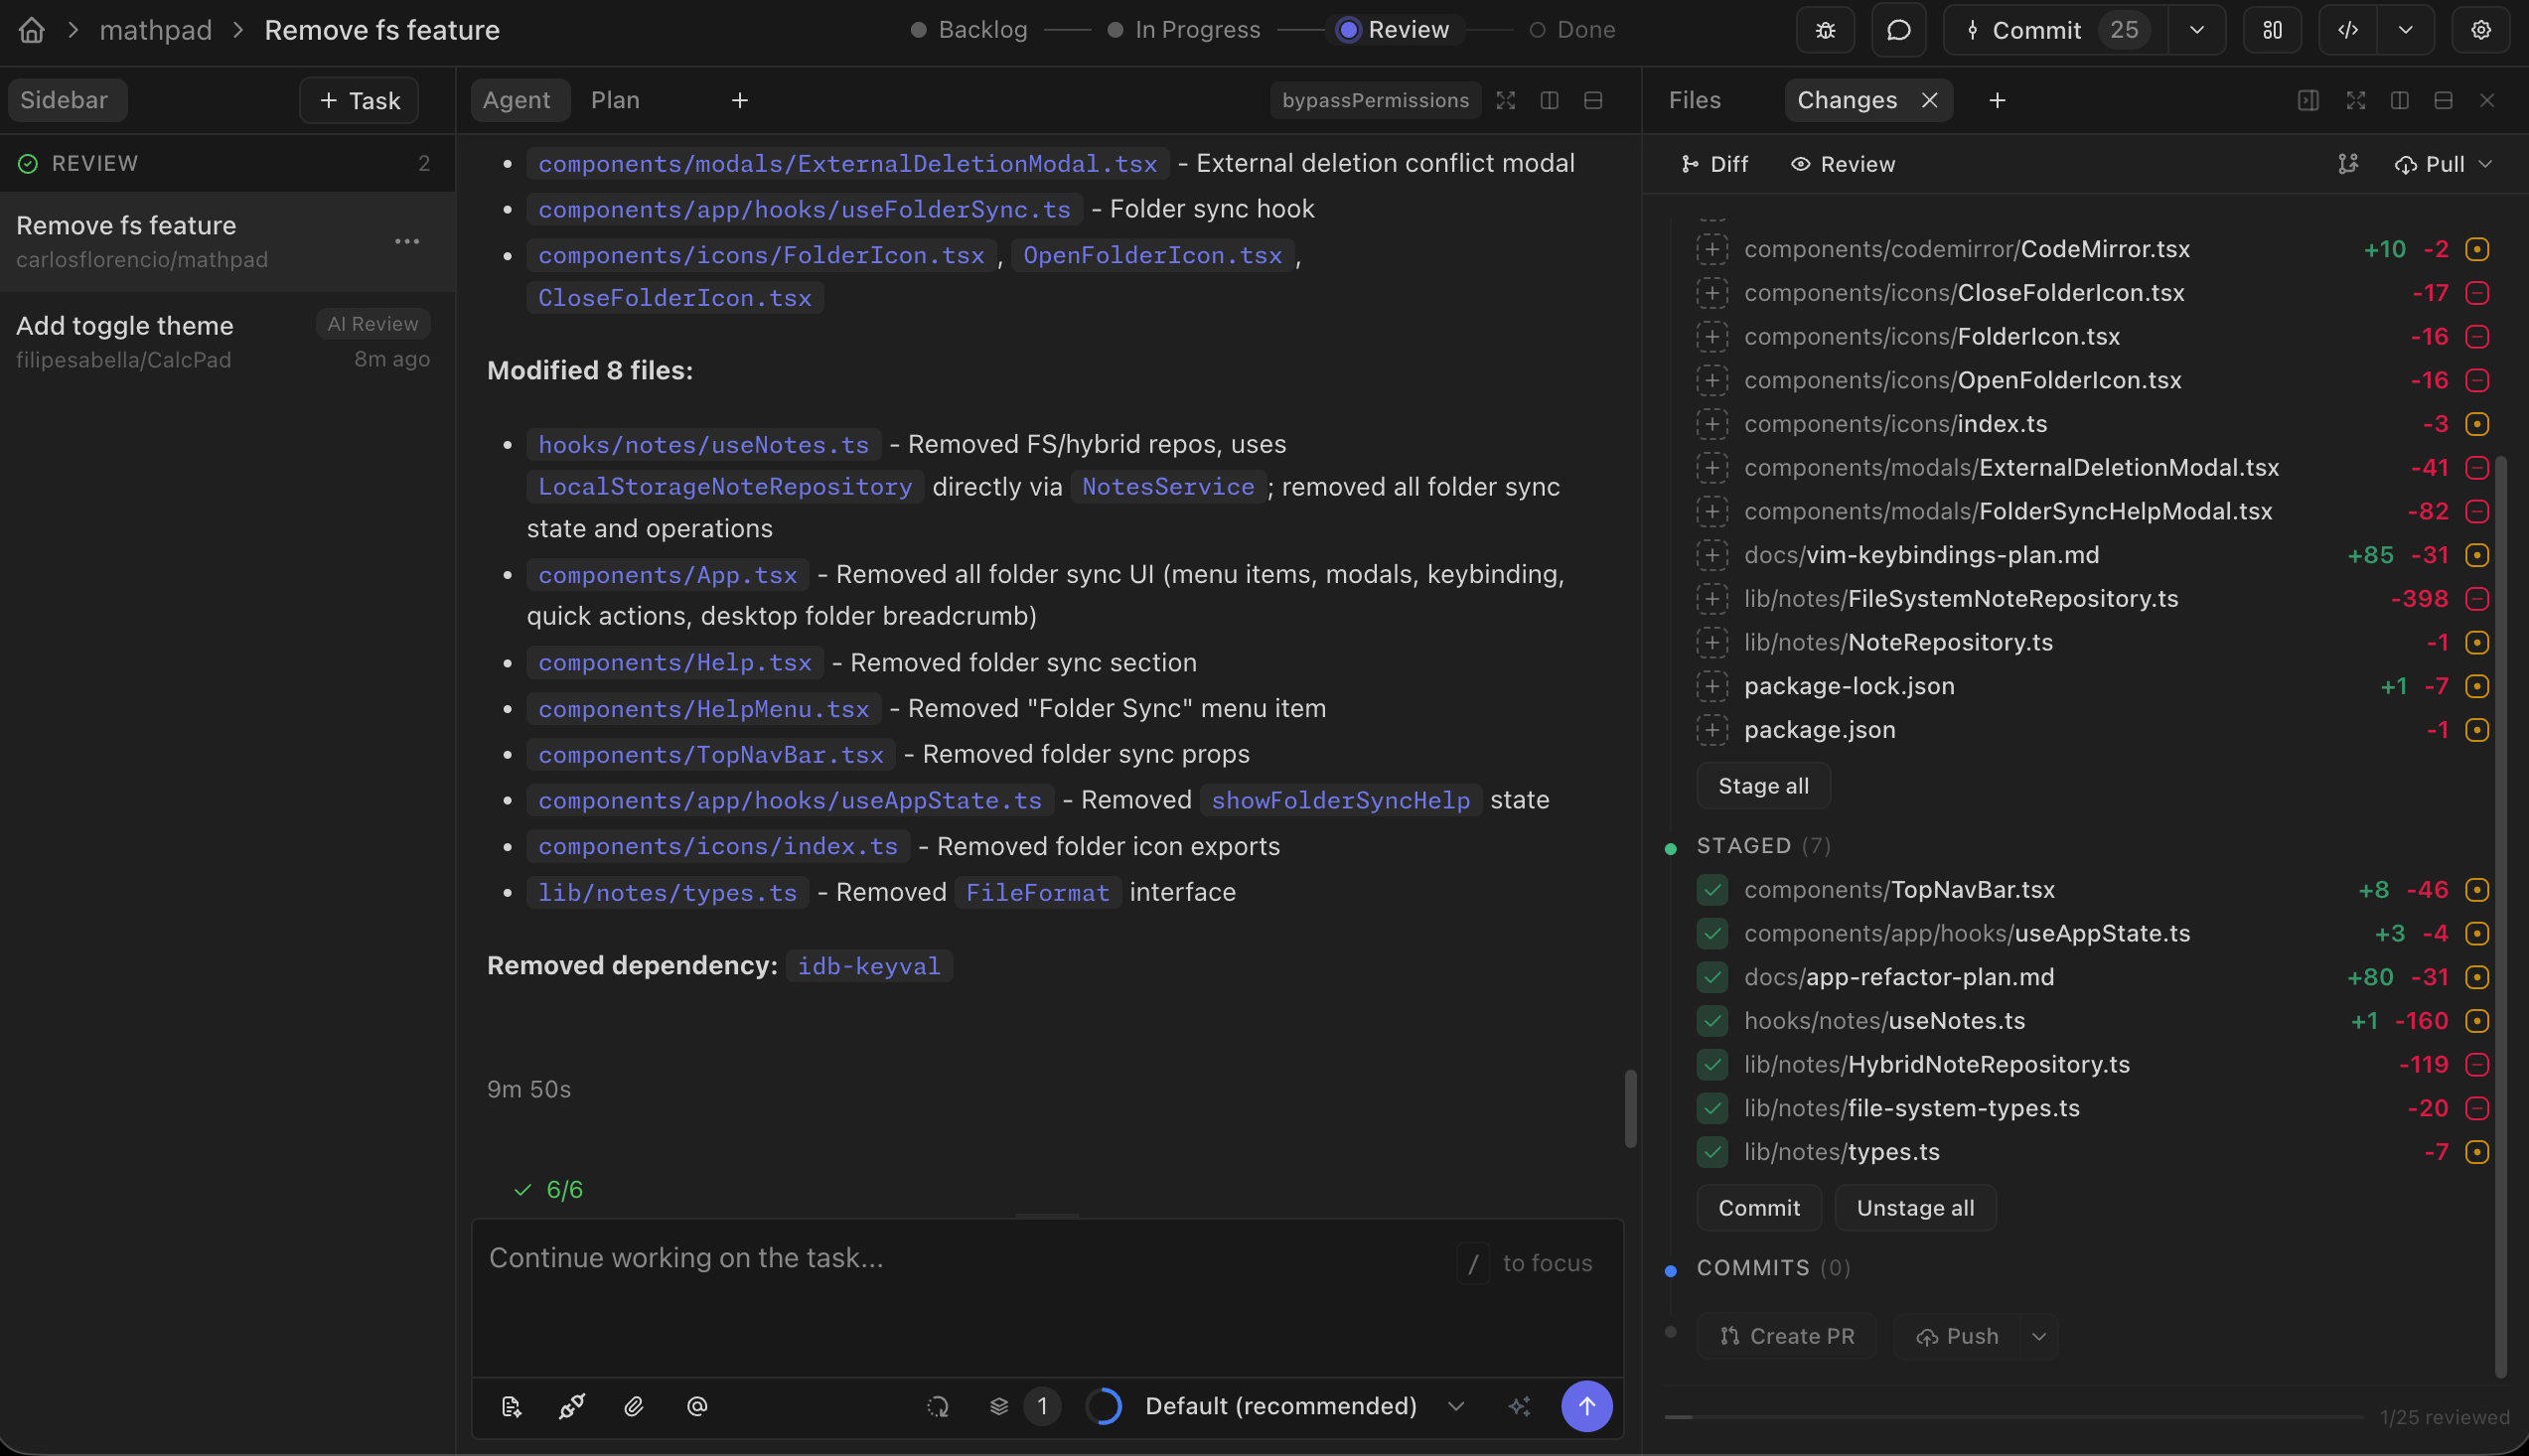This screenshot has width=2529, height=1456.
Task: Add a new Task
Action: (x=359, y=100)
